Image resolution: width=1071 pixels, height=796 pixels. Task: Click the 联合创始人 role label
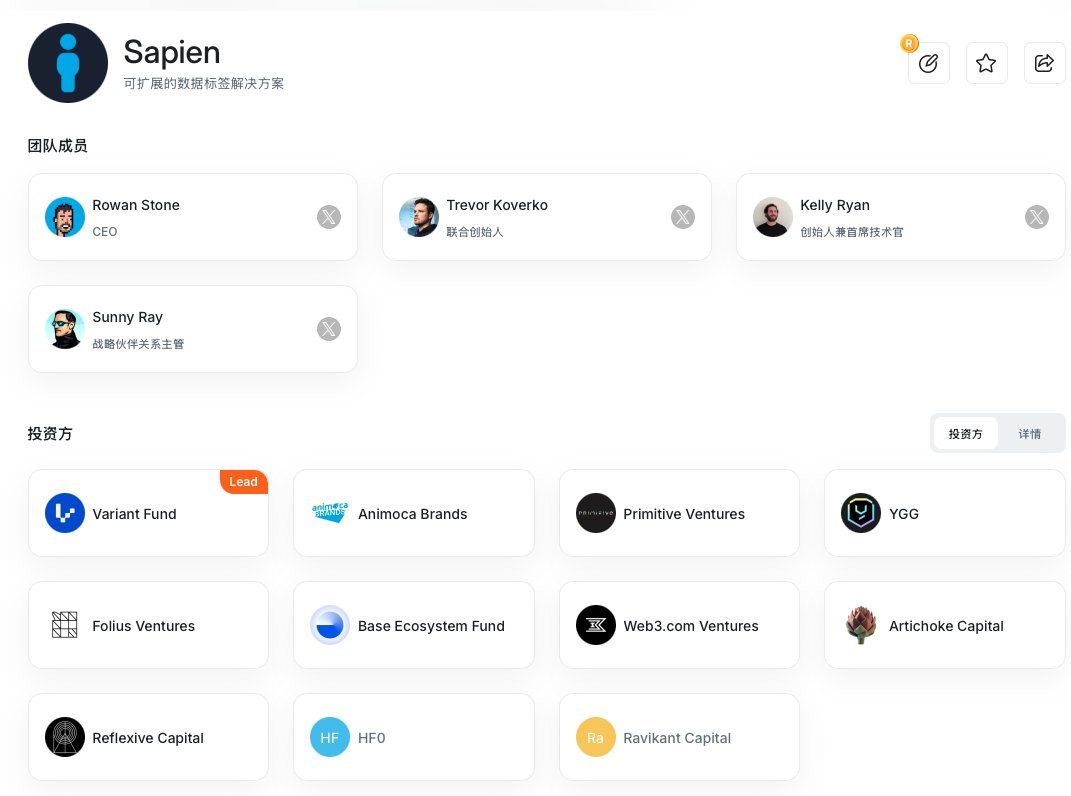click(475, 232)
